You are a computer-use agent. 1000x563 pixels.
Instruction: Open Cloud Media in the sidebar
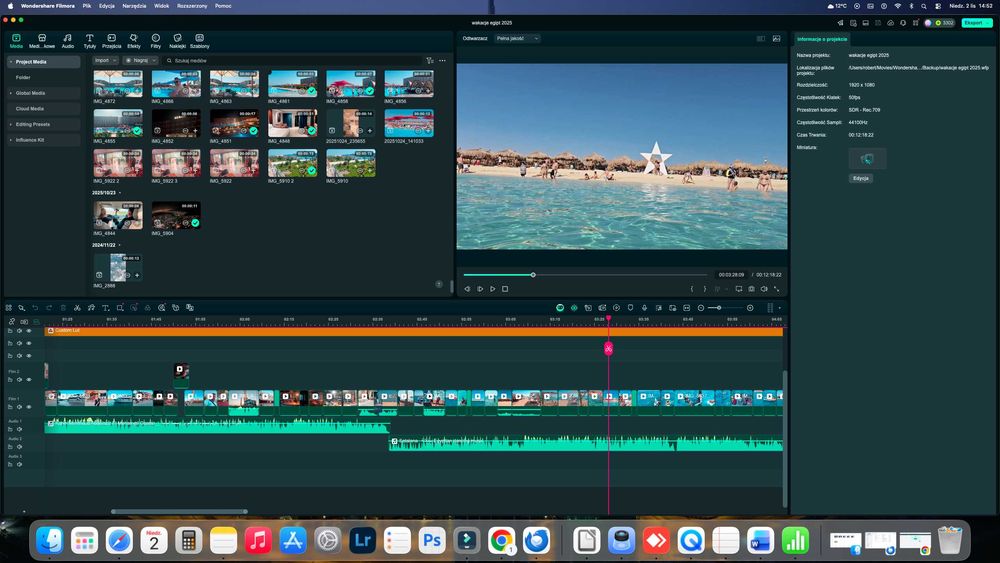[44, 108]
